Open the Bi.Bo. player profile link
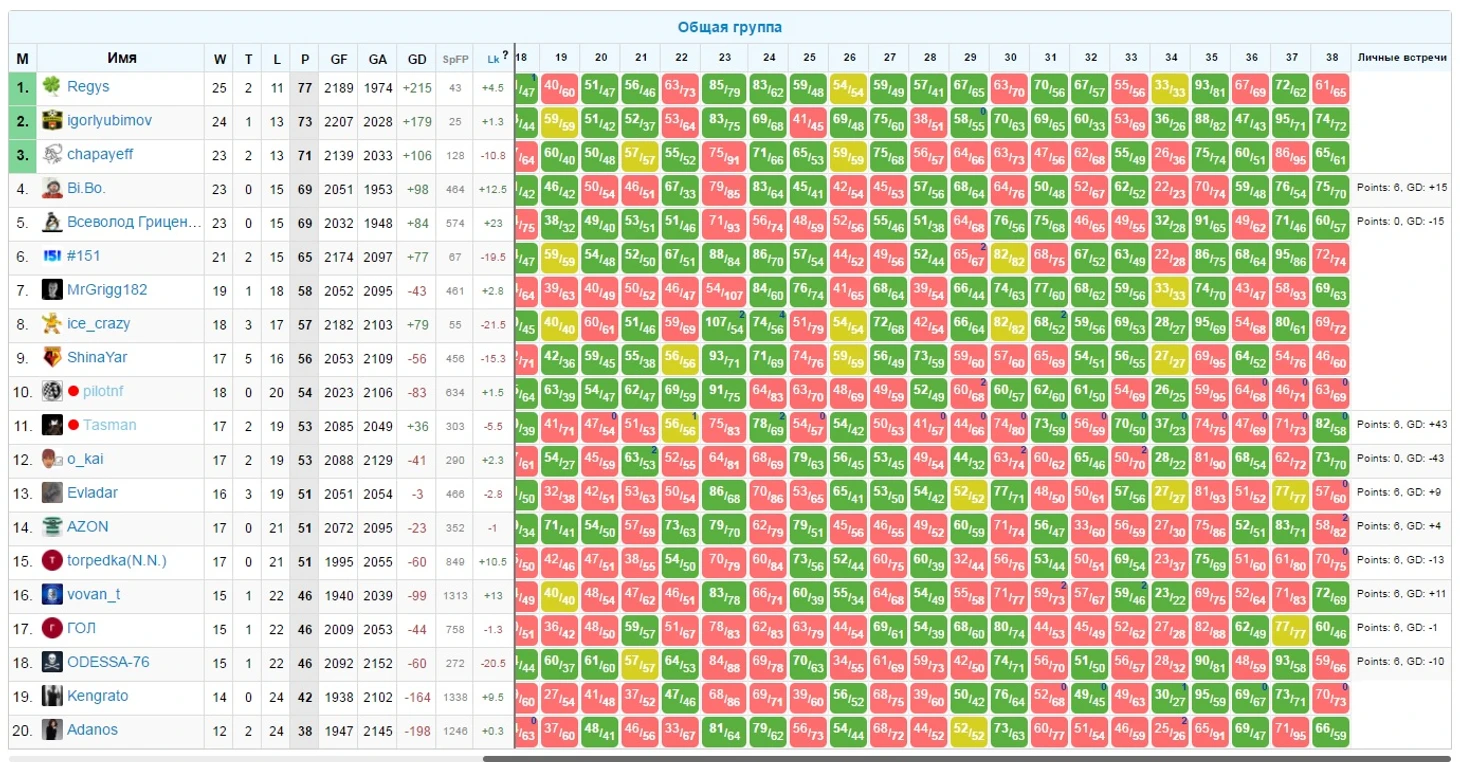Screen dimensions: 1460x762 (x=86, y=188)
